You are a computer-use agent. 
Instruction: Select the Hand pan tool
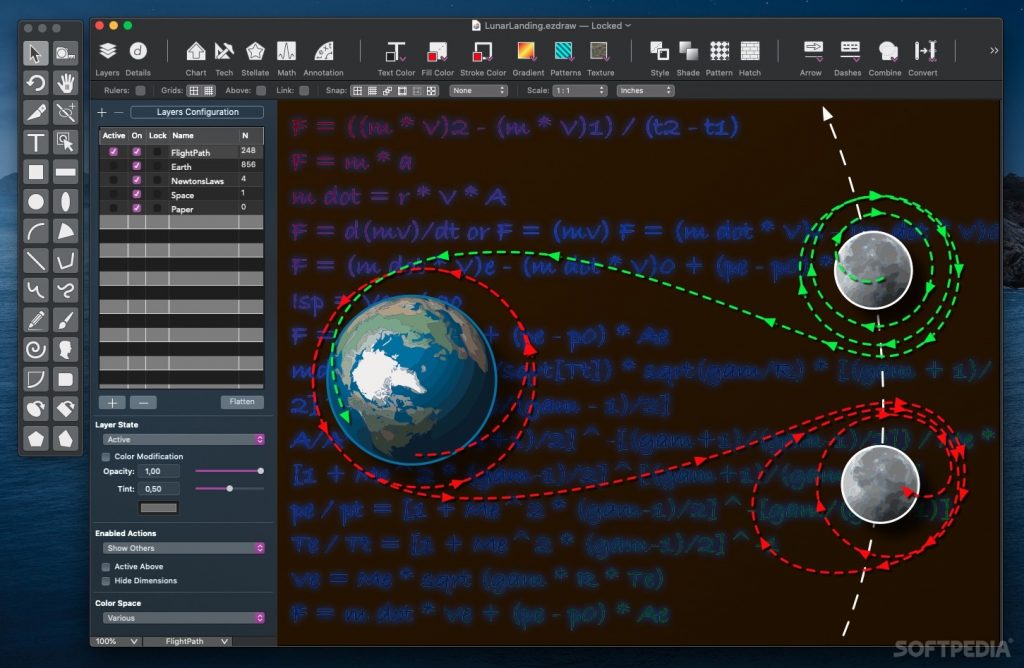(x=66, y=82)
